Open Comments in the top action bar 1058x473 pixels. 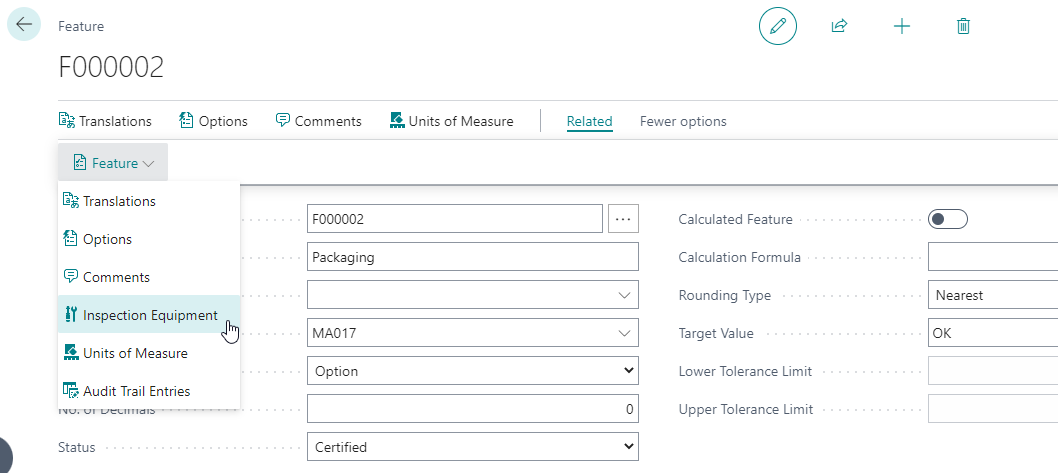(x=318, y=121)
